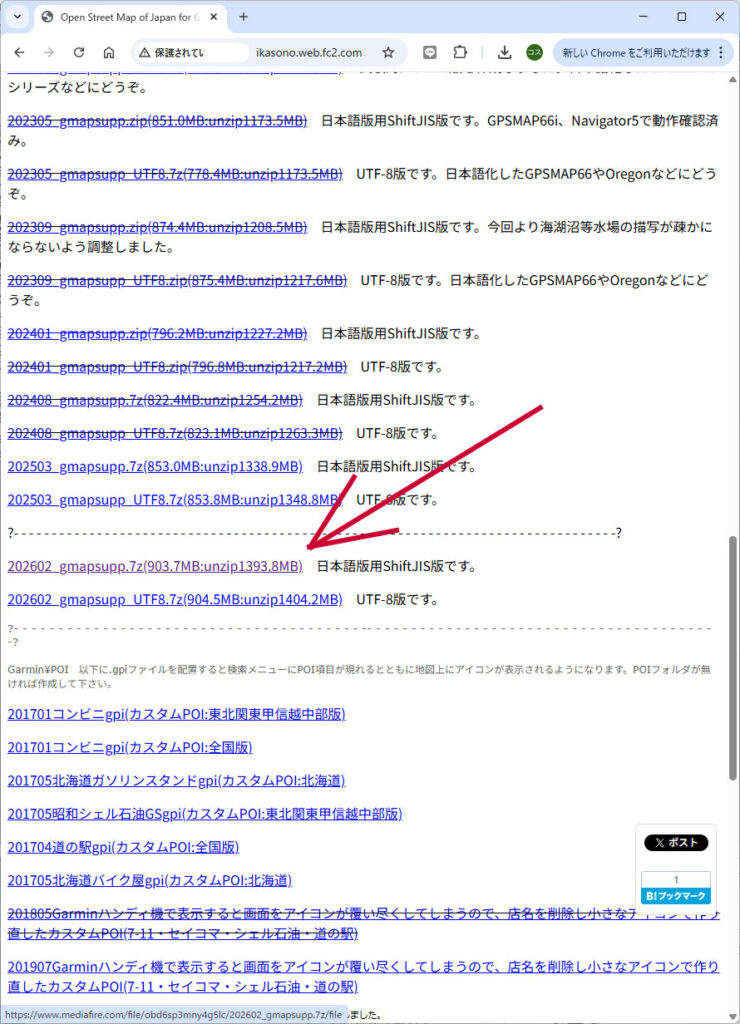Click the green profile avatar icon

pos(535,53)
